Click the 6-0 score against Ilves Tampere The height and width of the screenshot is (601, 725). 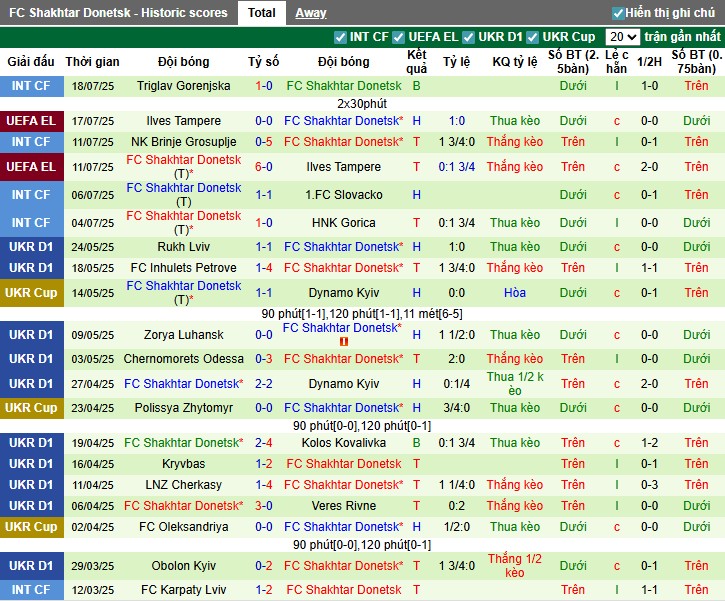tap(264, 167)
